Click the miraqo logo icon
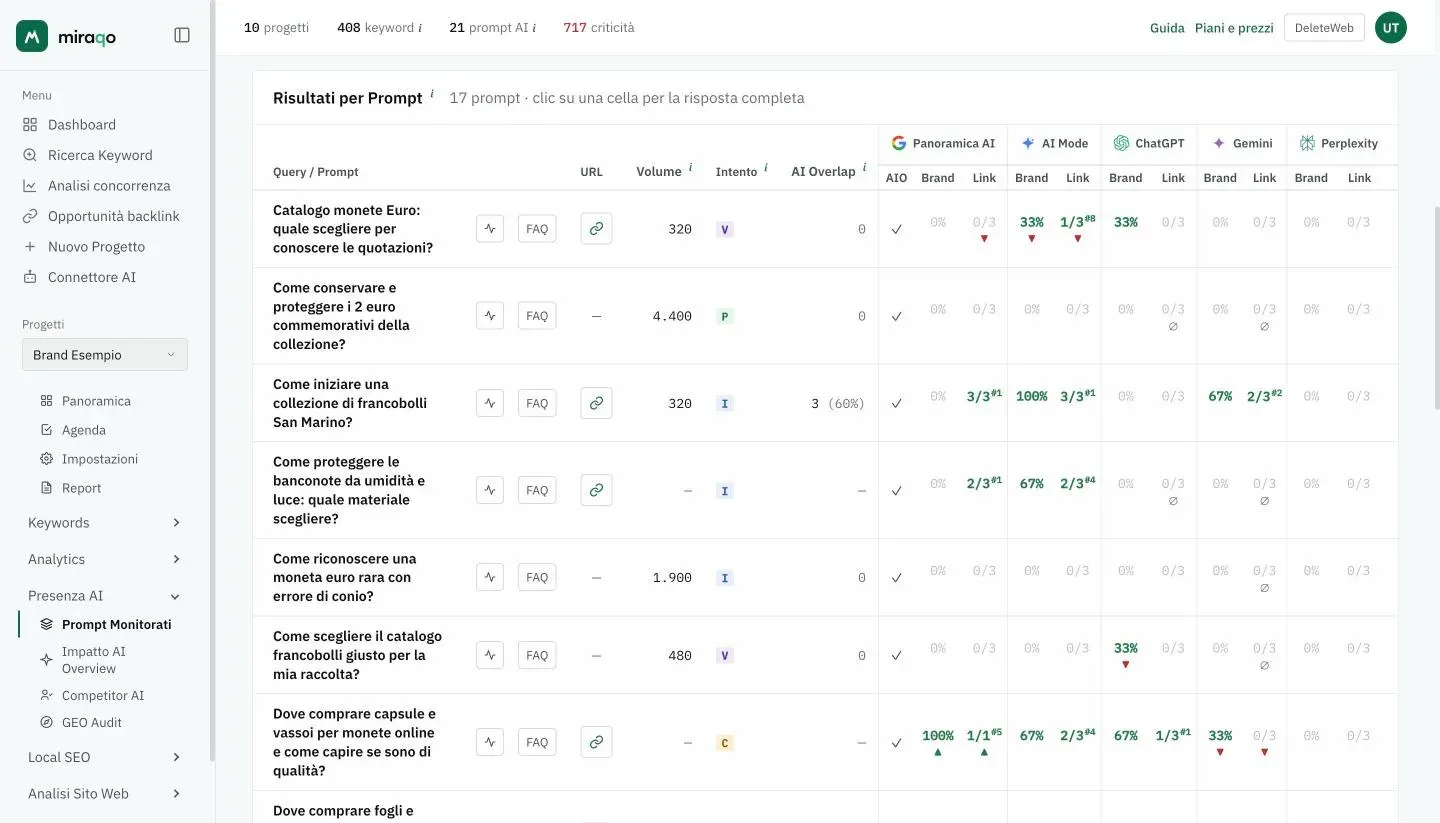The image size is (1440, 823). (x=32, y=36)
